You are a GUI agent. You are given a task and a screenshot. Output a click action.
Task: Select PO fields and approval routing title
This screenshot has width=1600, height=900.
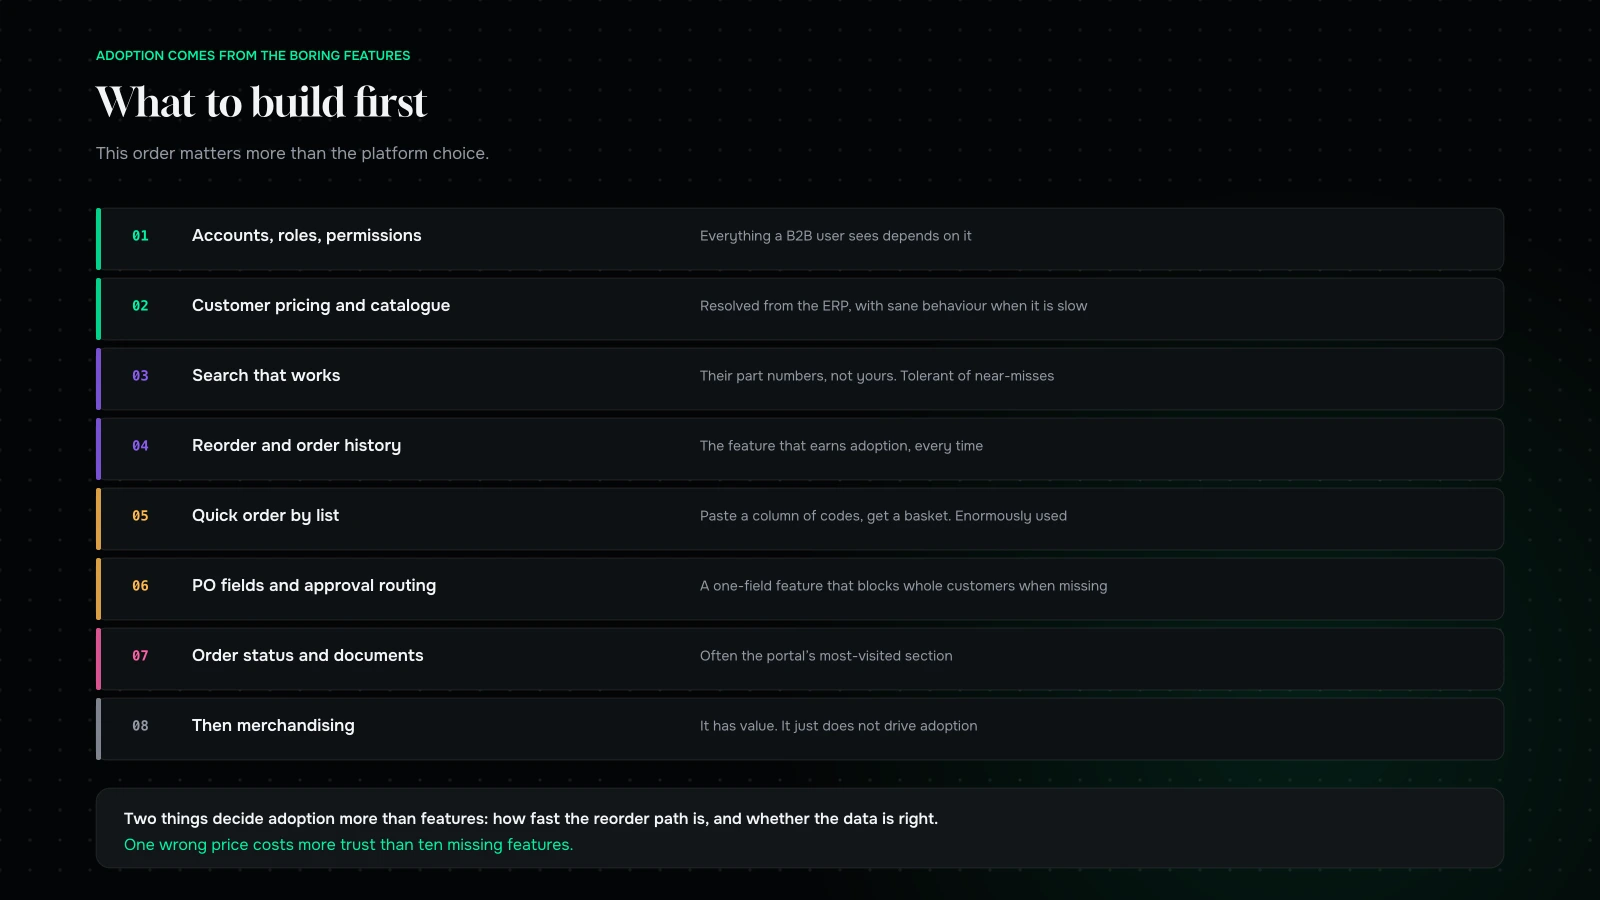(x=314, y=586)
